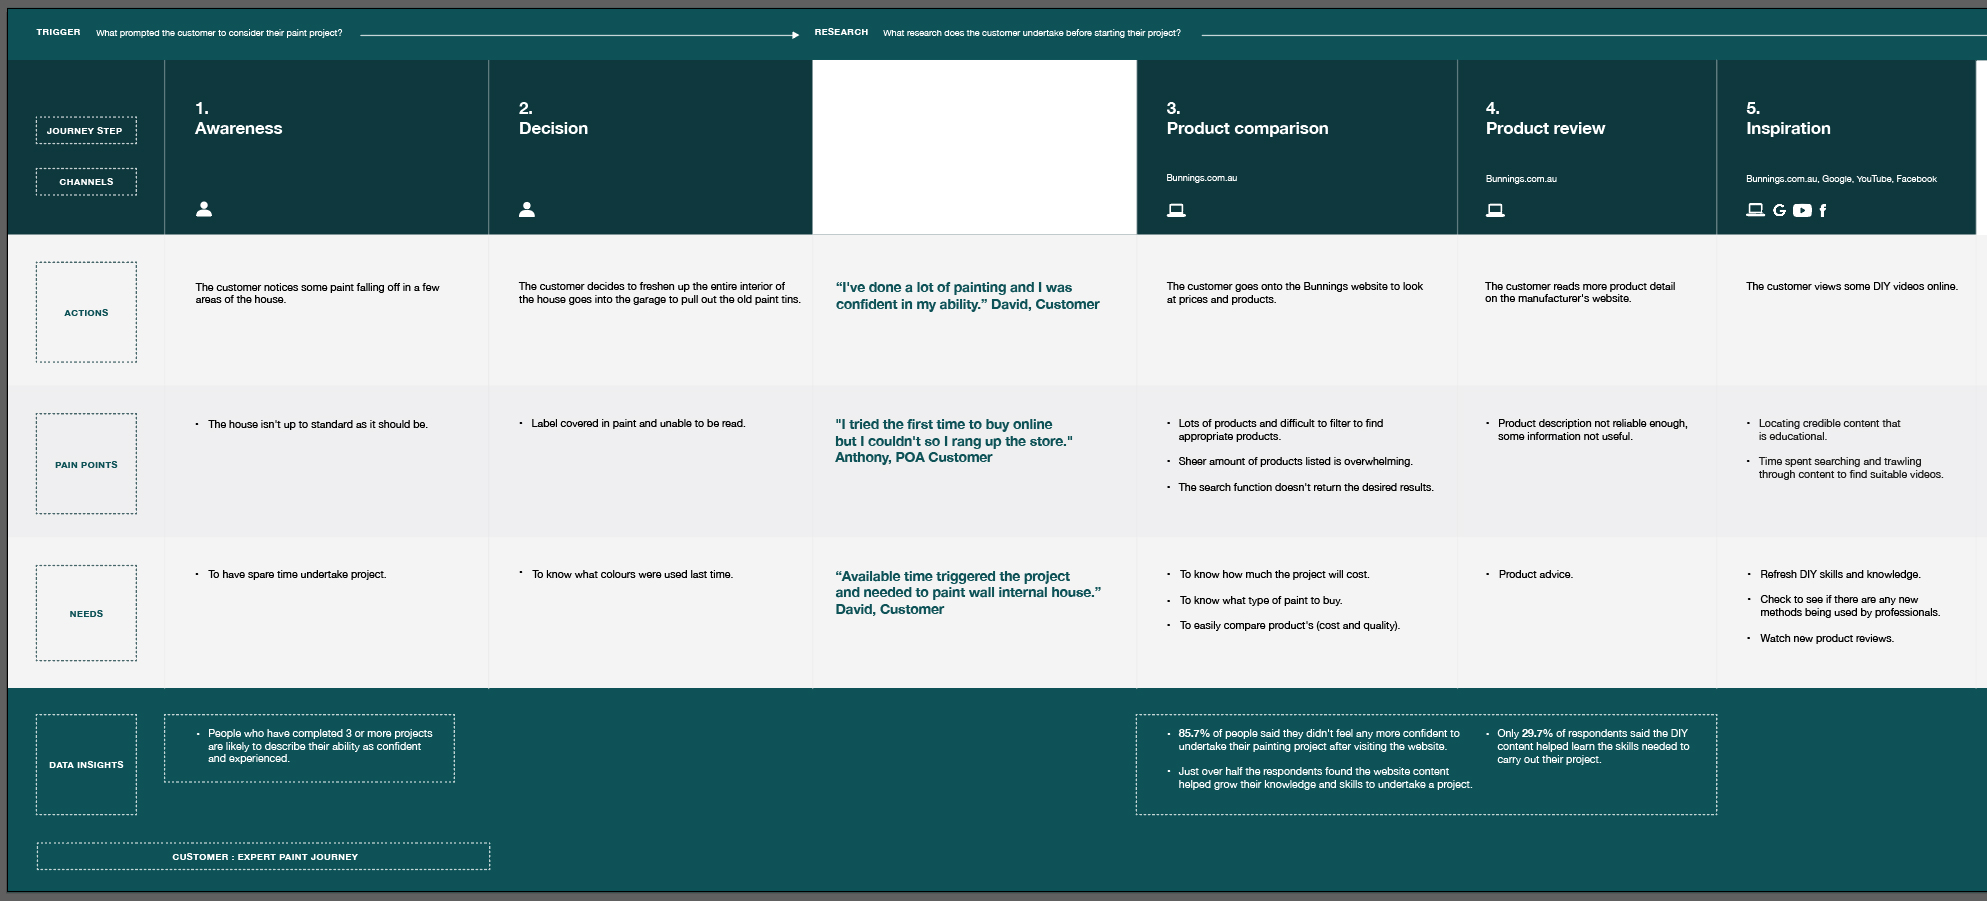Click the person icon under Awareness

[204, 209]
